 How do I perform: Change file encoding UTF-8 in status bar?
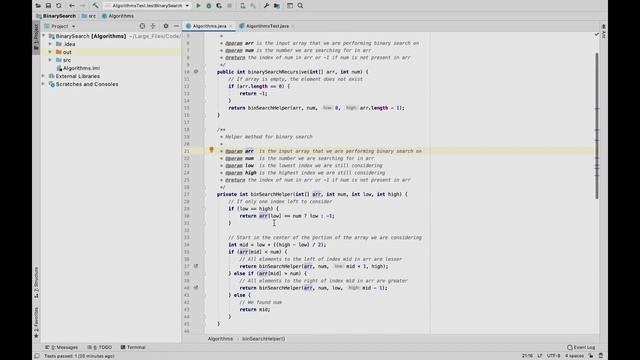click(x=553, y=356)
